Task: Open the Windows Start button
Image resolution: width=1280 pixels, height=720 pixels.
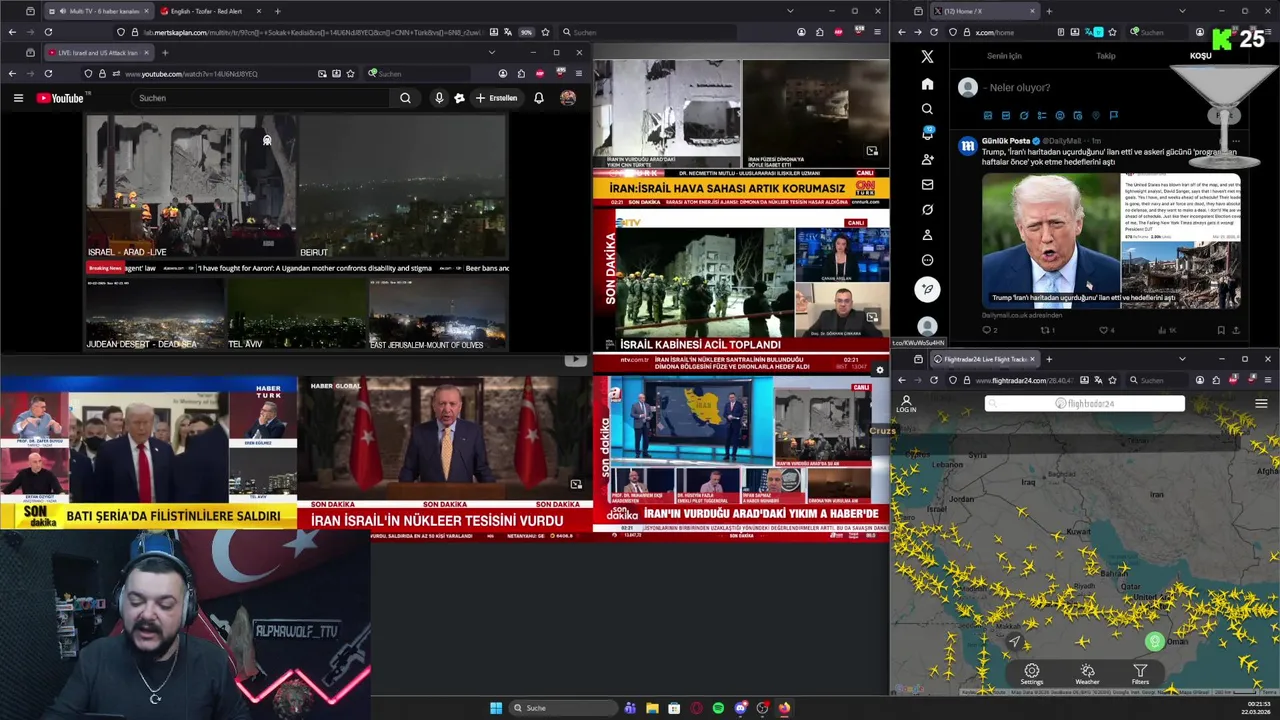Action: point(496,708)
